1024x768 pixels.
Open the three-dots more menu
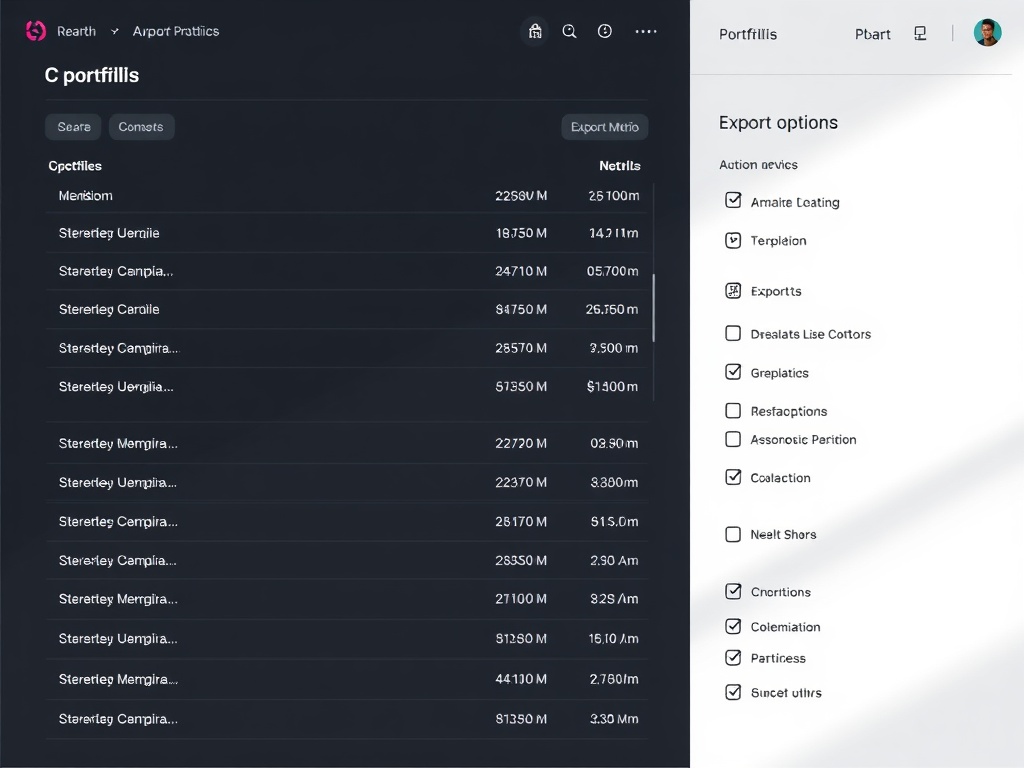coord(646,32)
